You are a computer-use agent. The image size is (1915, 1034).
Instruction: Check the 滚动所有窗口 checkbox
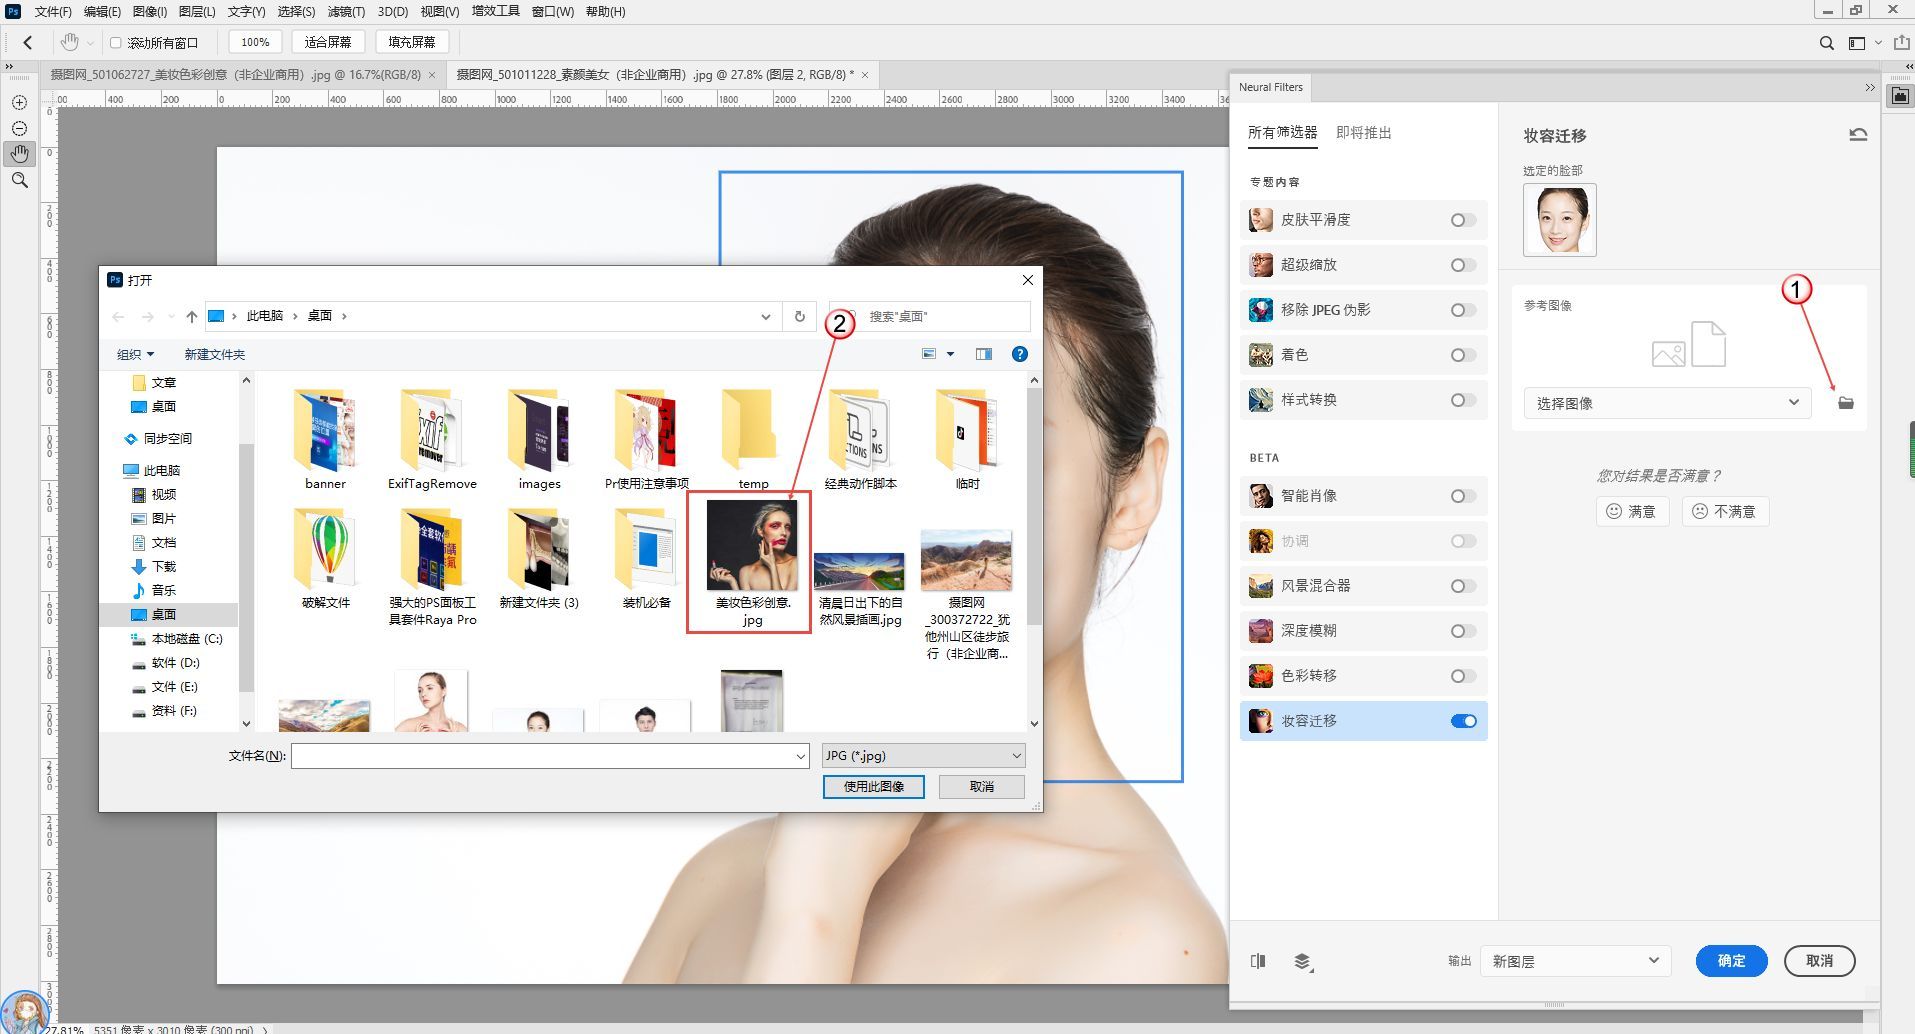coord(116,43)
